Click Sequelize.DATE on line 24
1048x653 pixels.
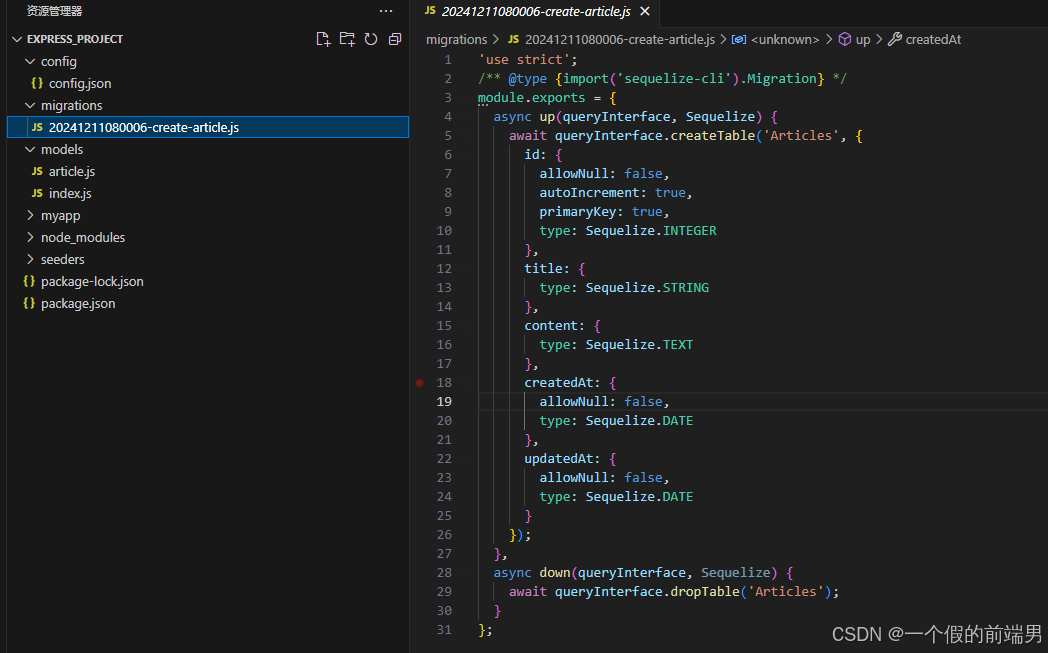pyautogui.click(x=639, y=497)
